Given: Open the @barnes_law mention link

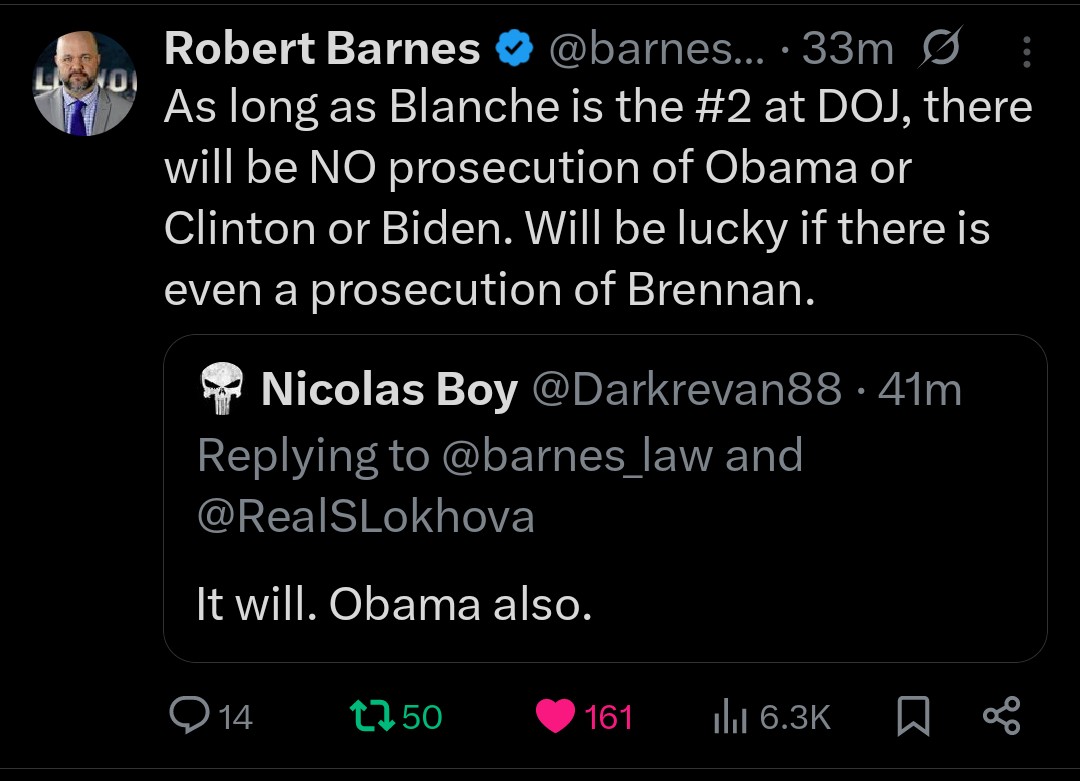Looking at the screenshot, I should pyautogui.click(x=577, y=455).
